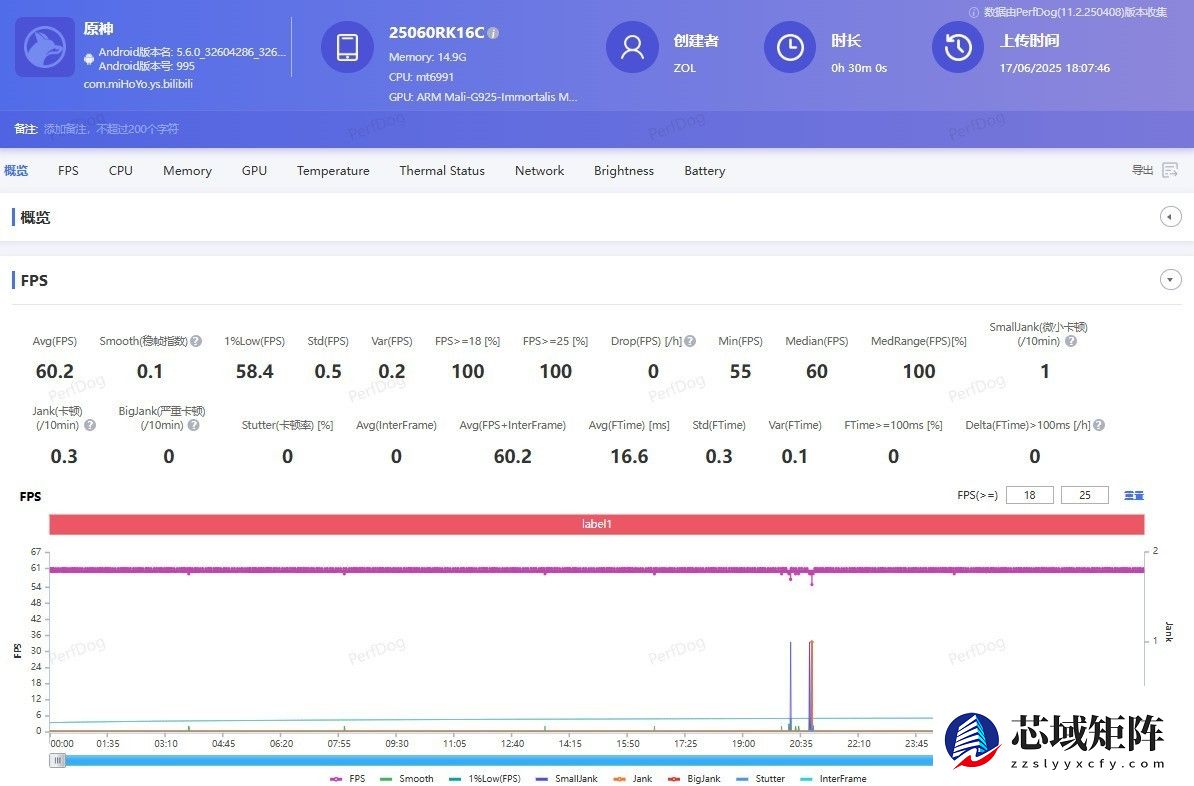Click help icon beside Delta(FTime)>100ms

(x=1099, y=425)
